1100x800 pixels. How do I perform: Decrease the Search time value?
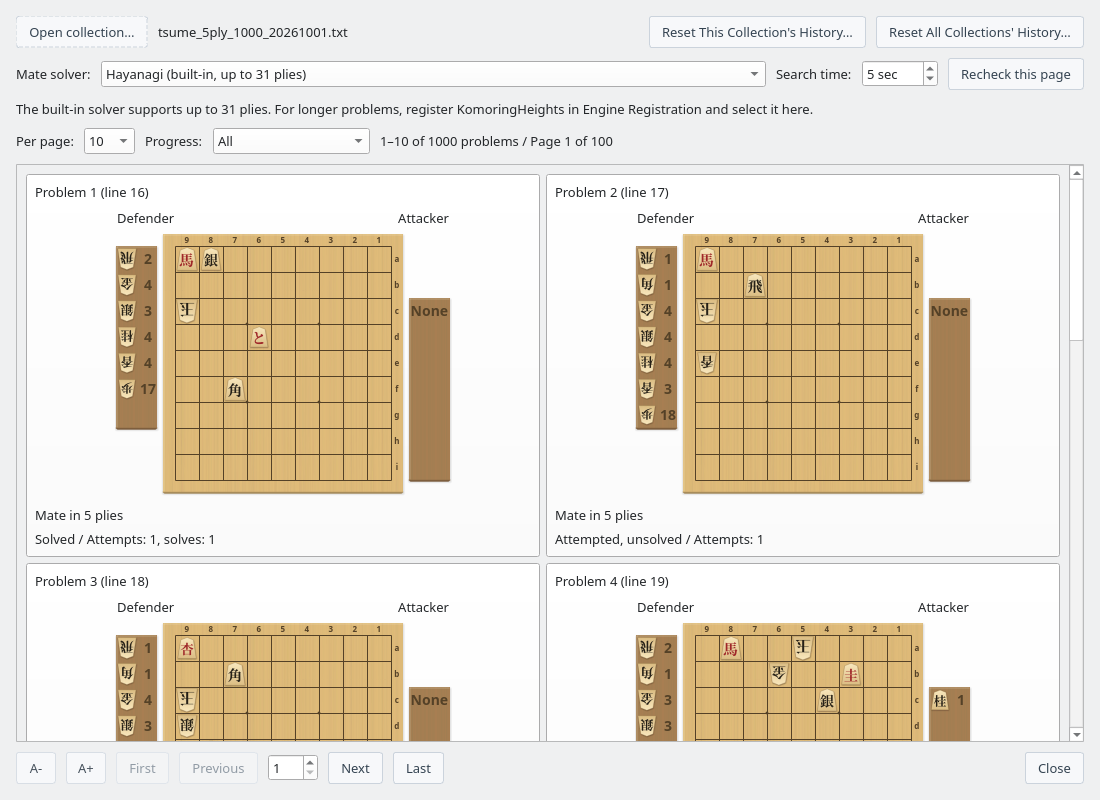tap(930, 79)
